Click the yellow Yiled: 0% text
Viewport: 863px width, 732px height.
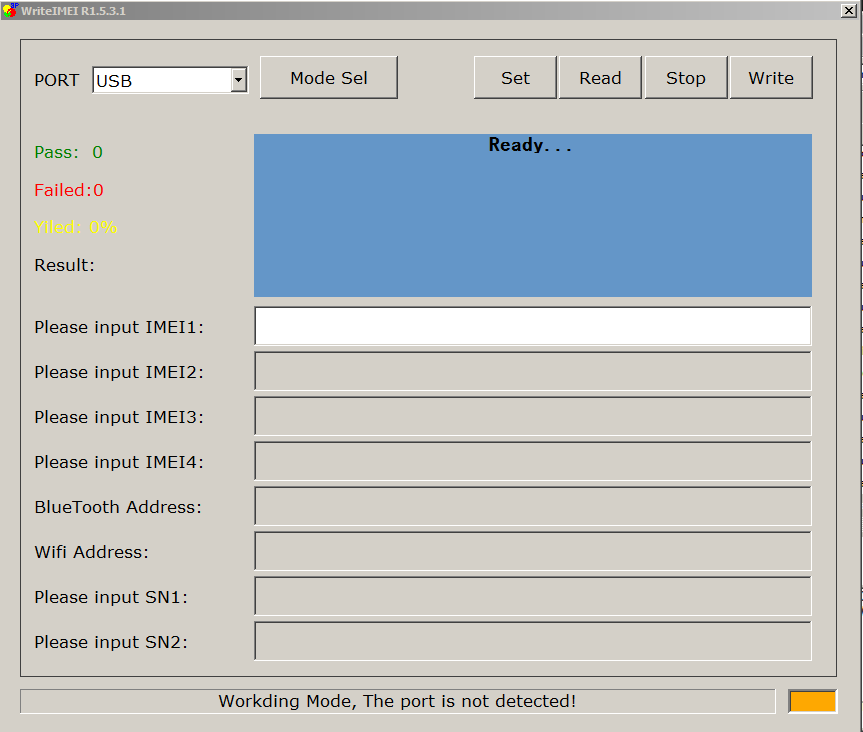pos(75,227)
